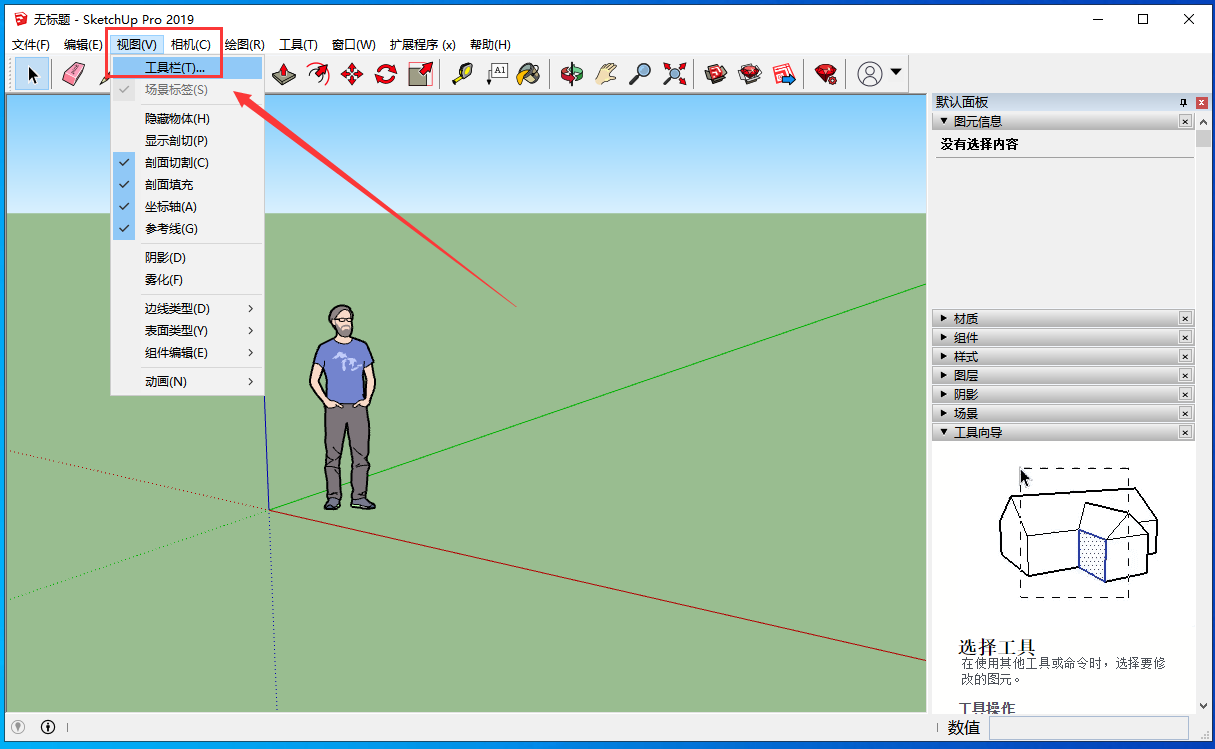Image resolution: width=1215 pixels, height=749 pixels.
Task: Open the account sign-in dropdown arrow
Action: [x=897, y=73]
